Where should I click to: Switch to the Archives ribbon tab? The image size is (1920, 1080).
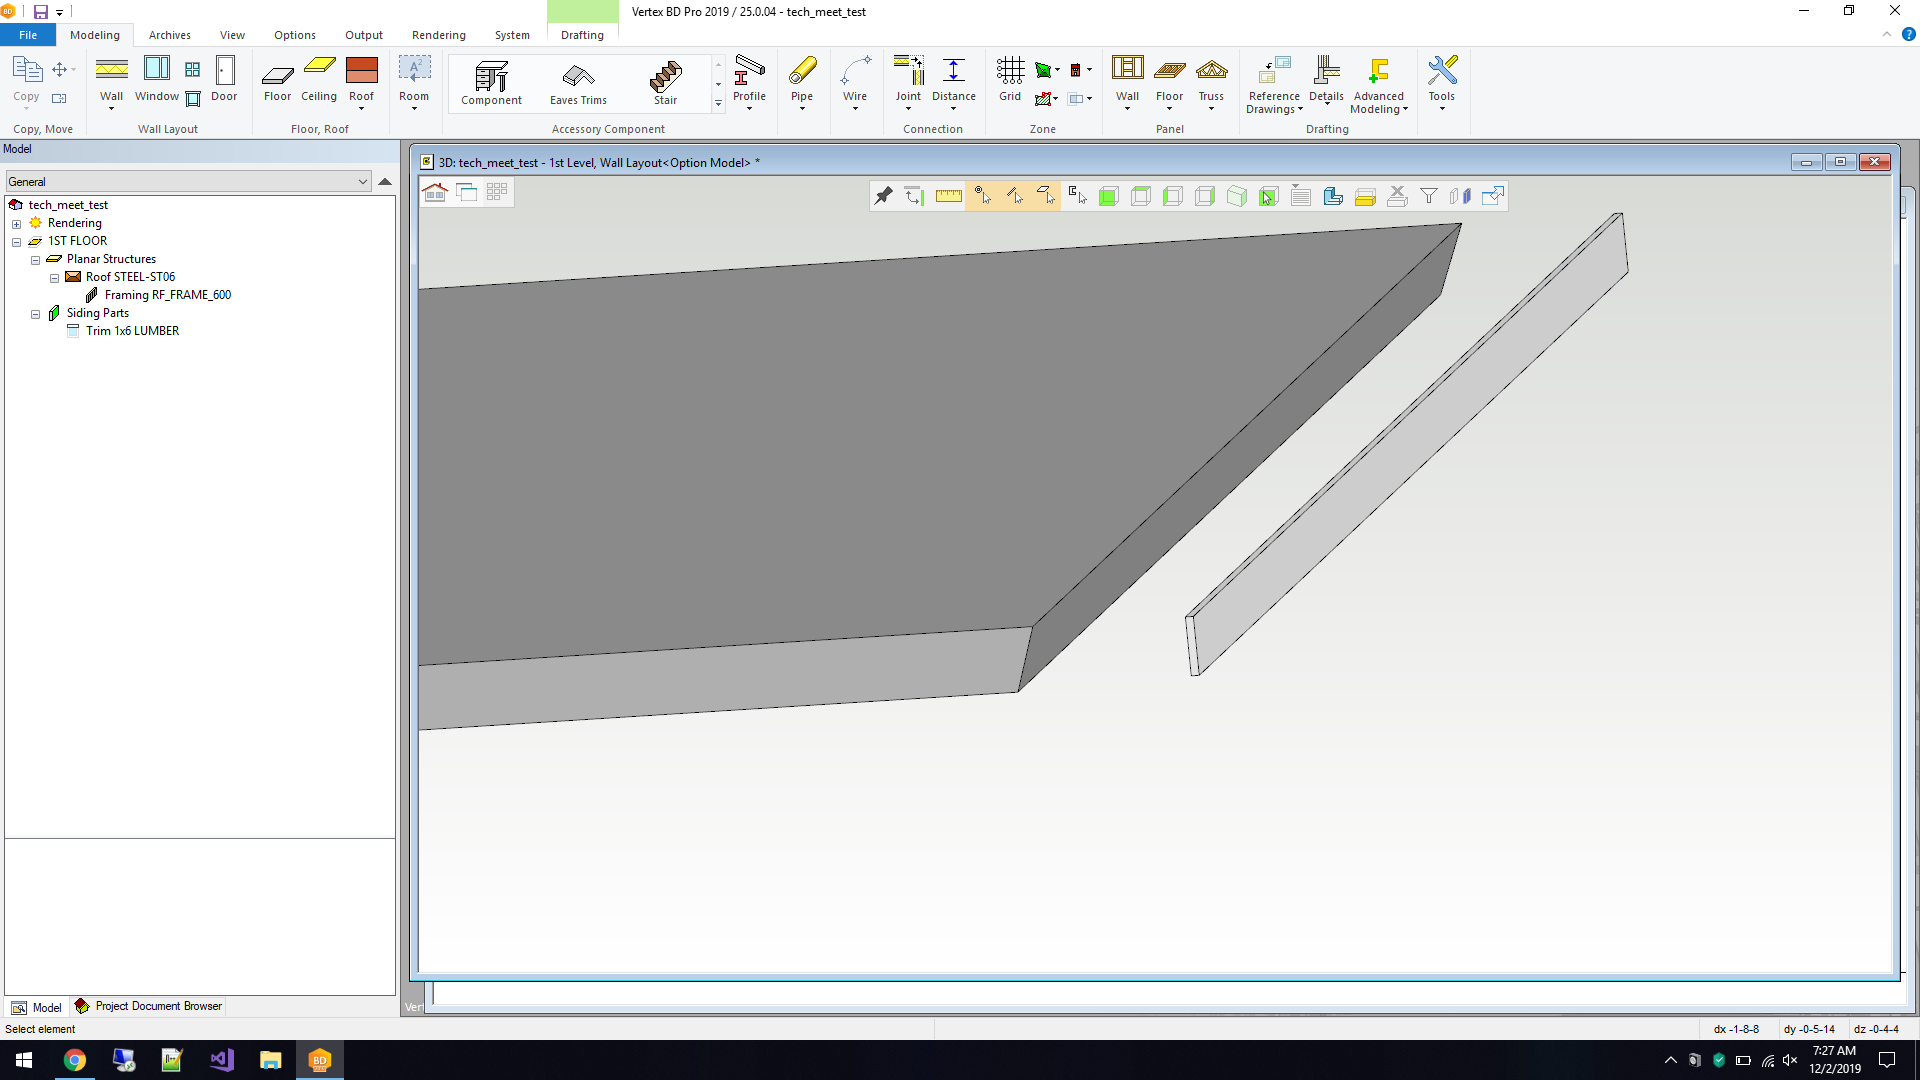pyautogui.click(x=169, y=35)
